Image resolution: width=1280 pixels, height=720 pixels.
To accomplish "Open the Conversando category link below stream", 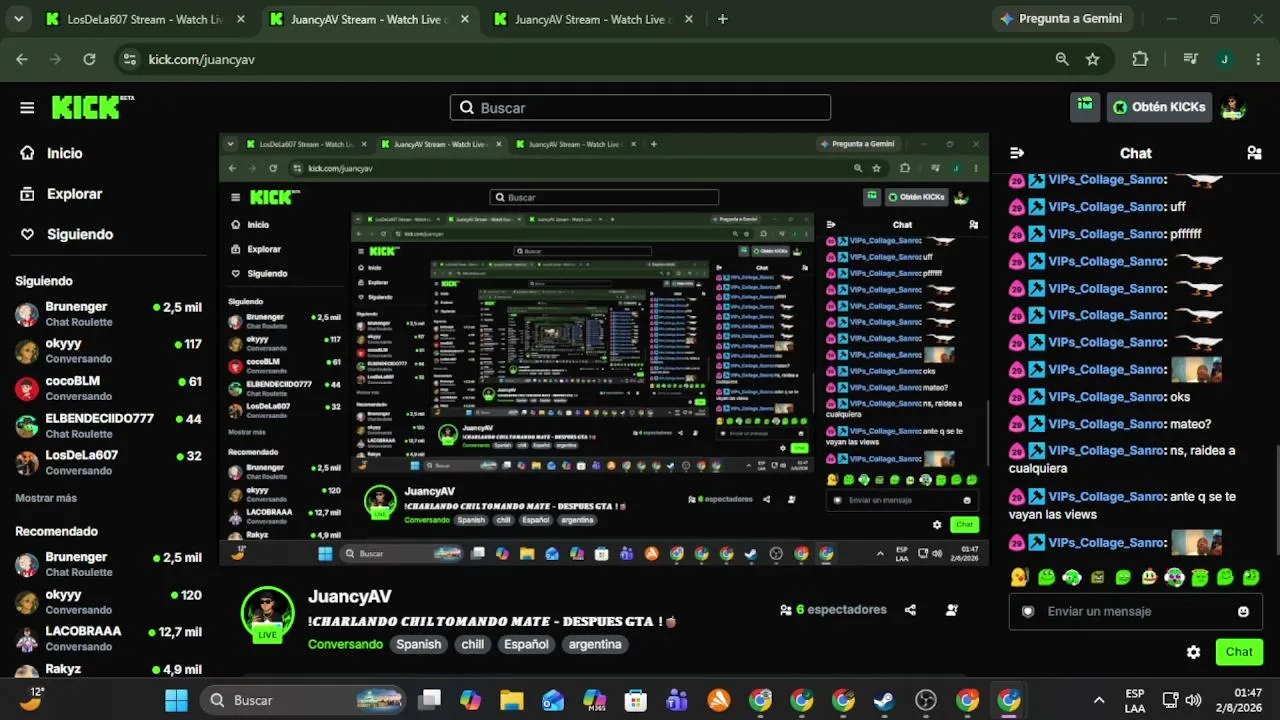I will click(345, 645).
